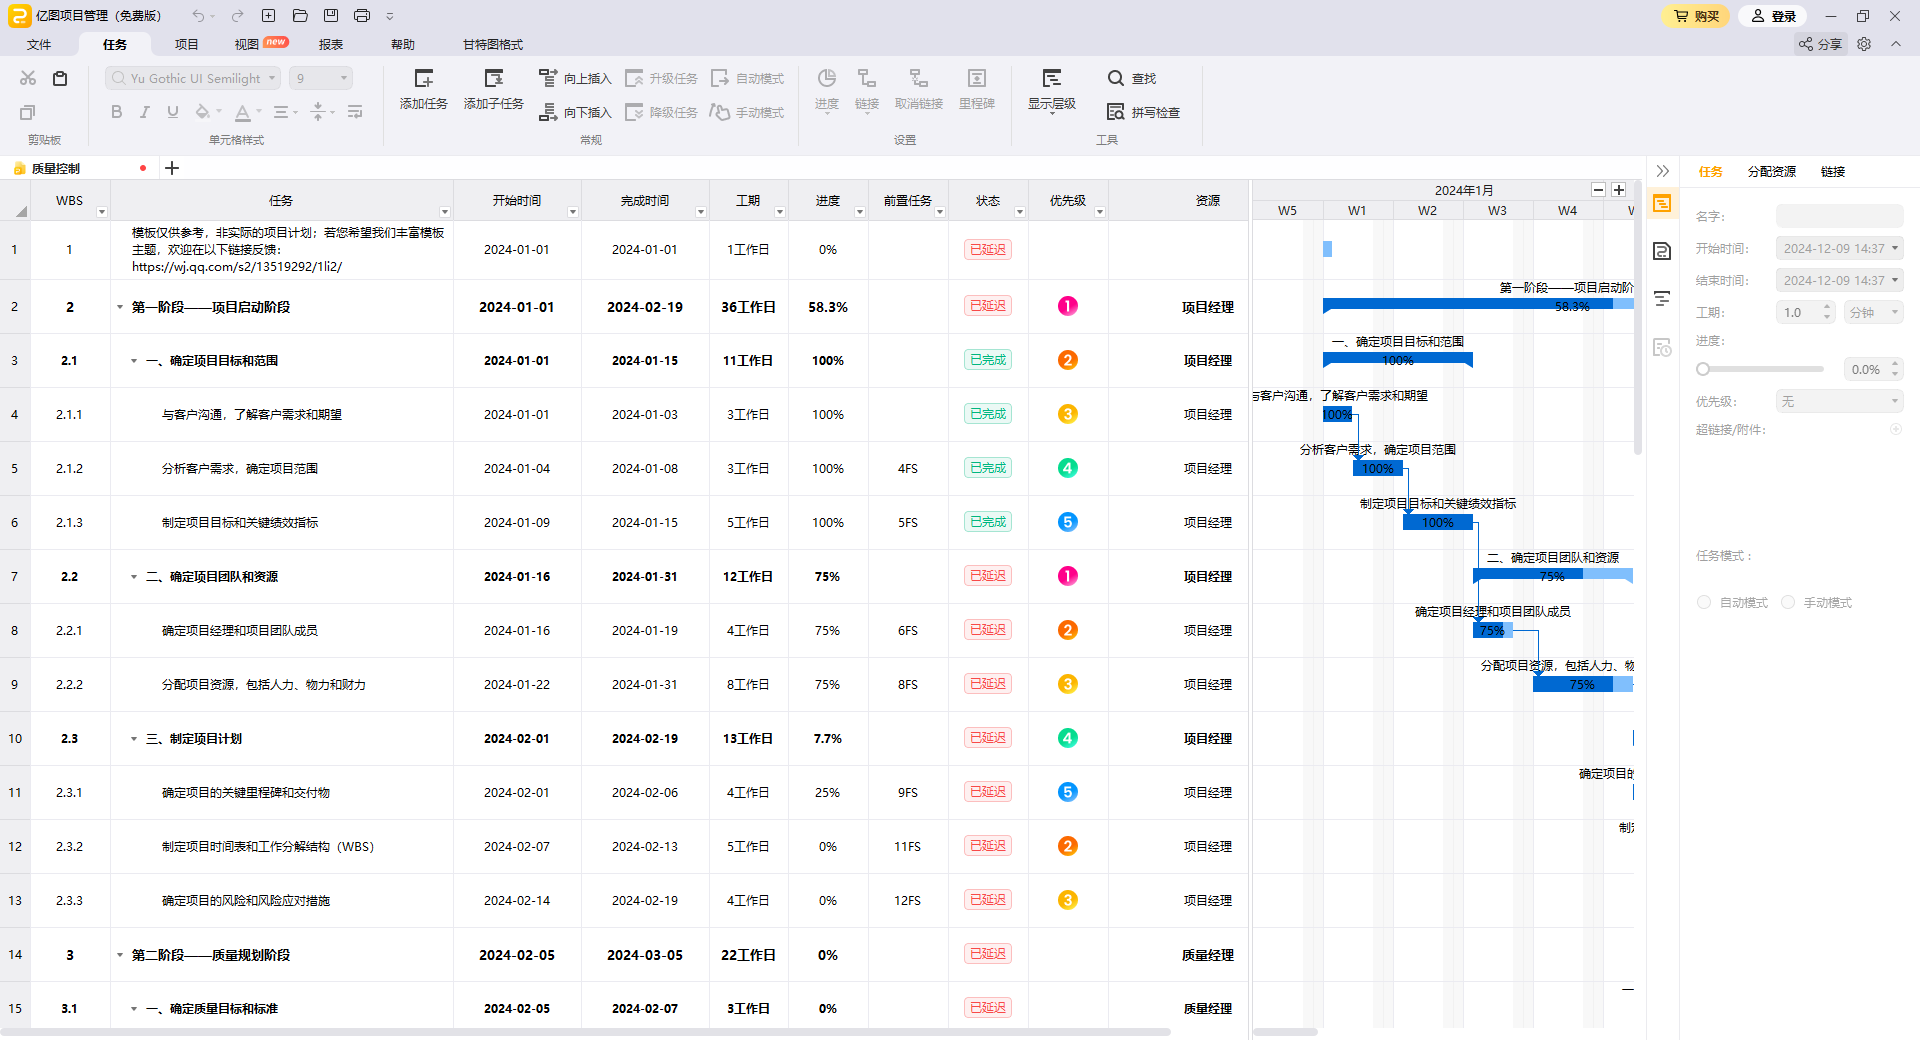Screen dimensions: 1920x1040
Task: Click the progress slider handle
Action: (x=1703, y=369)
